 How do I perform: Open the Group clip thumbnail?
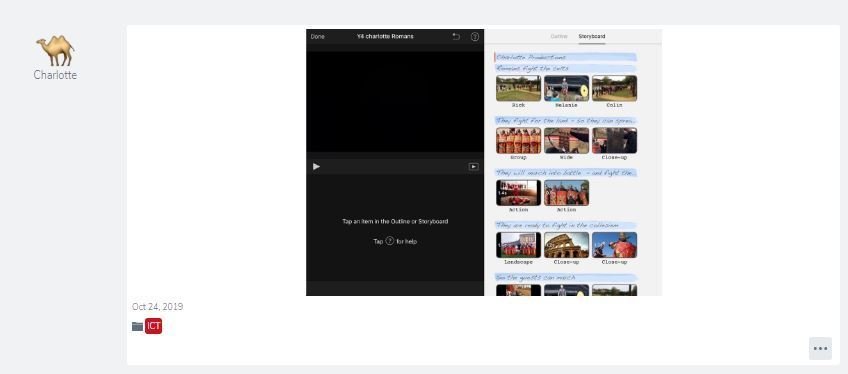point(518,141)
